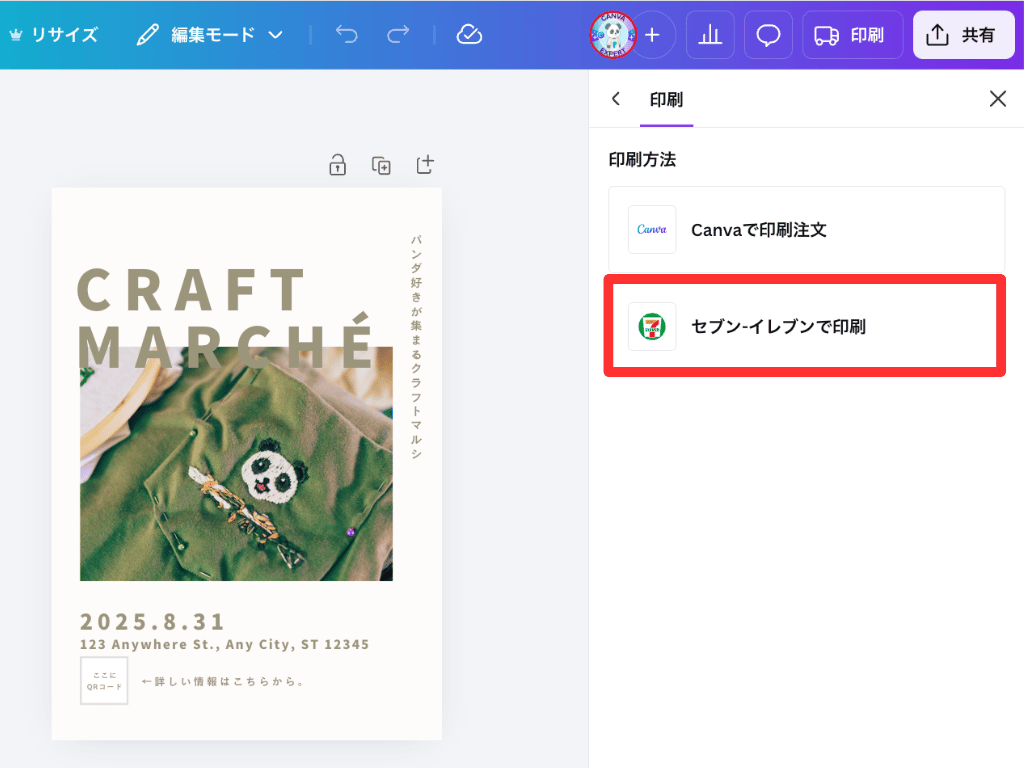Close the 印刷 panel with the X
This screenshot has height=768, width=1024.
click(x=997, y=98)
